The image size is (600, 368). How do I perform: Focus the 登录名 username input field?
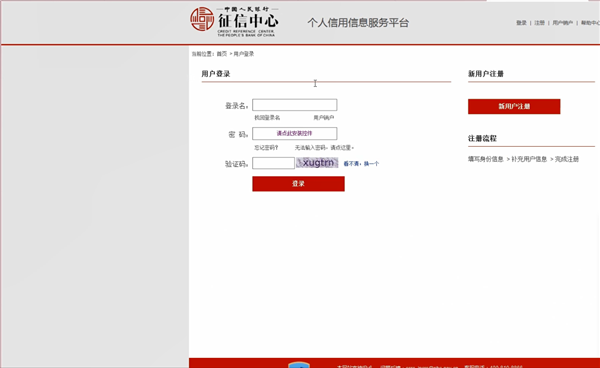click(x=294, y=105)
